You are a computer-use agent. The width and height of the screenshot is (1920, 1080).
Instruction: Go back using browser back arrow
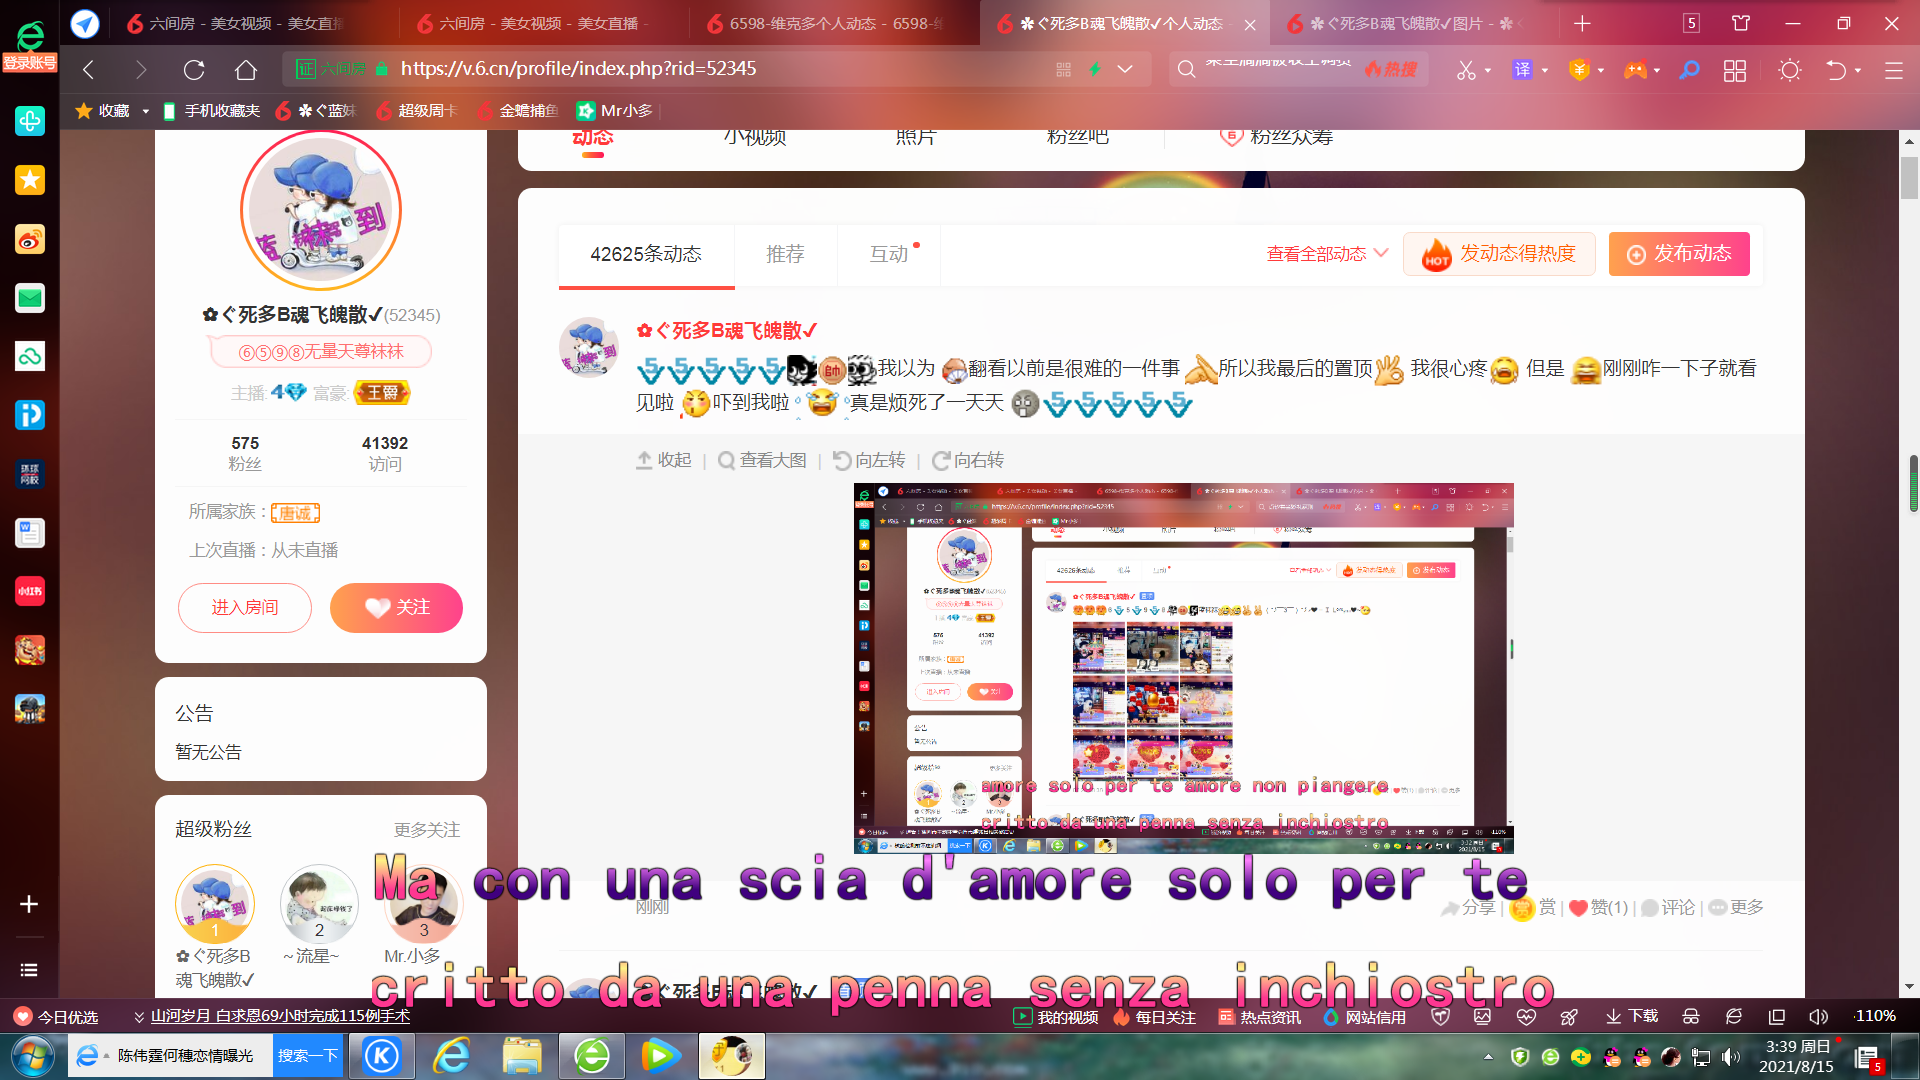tap(88, 69)
